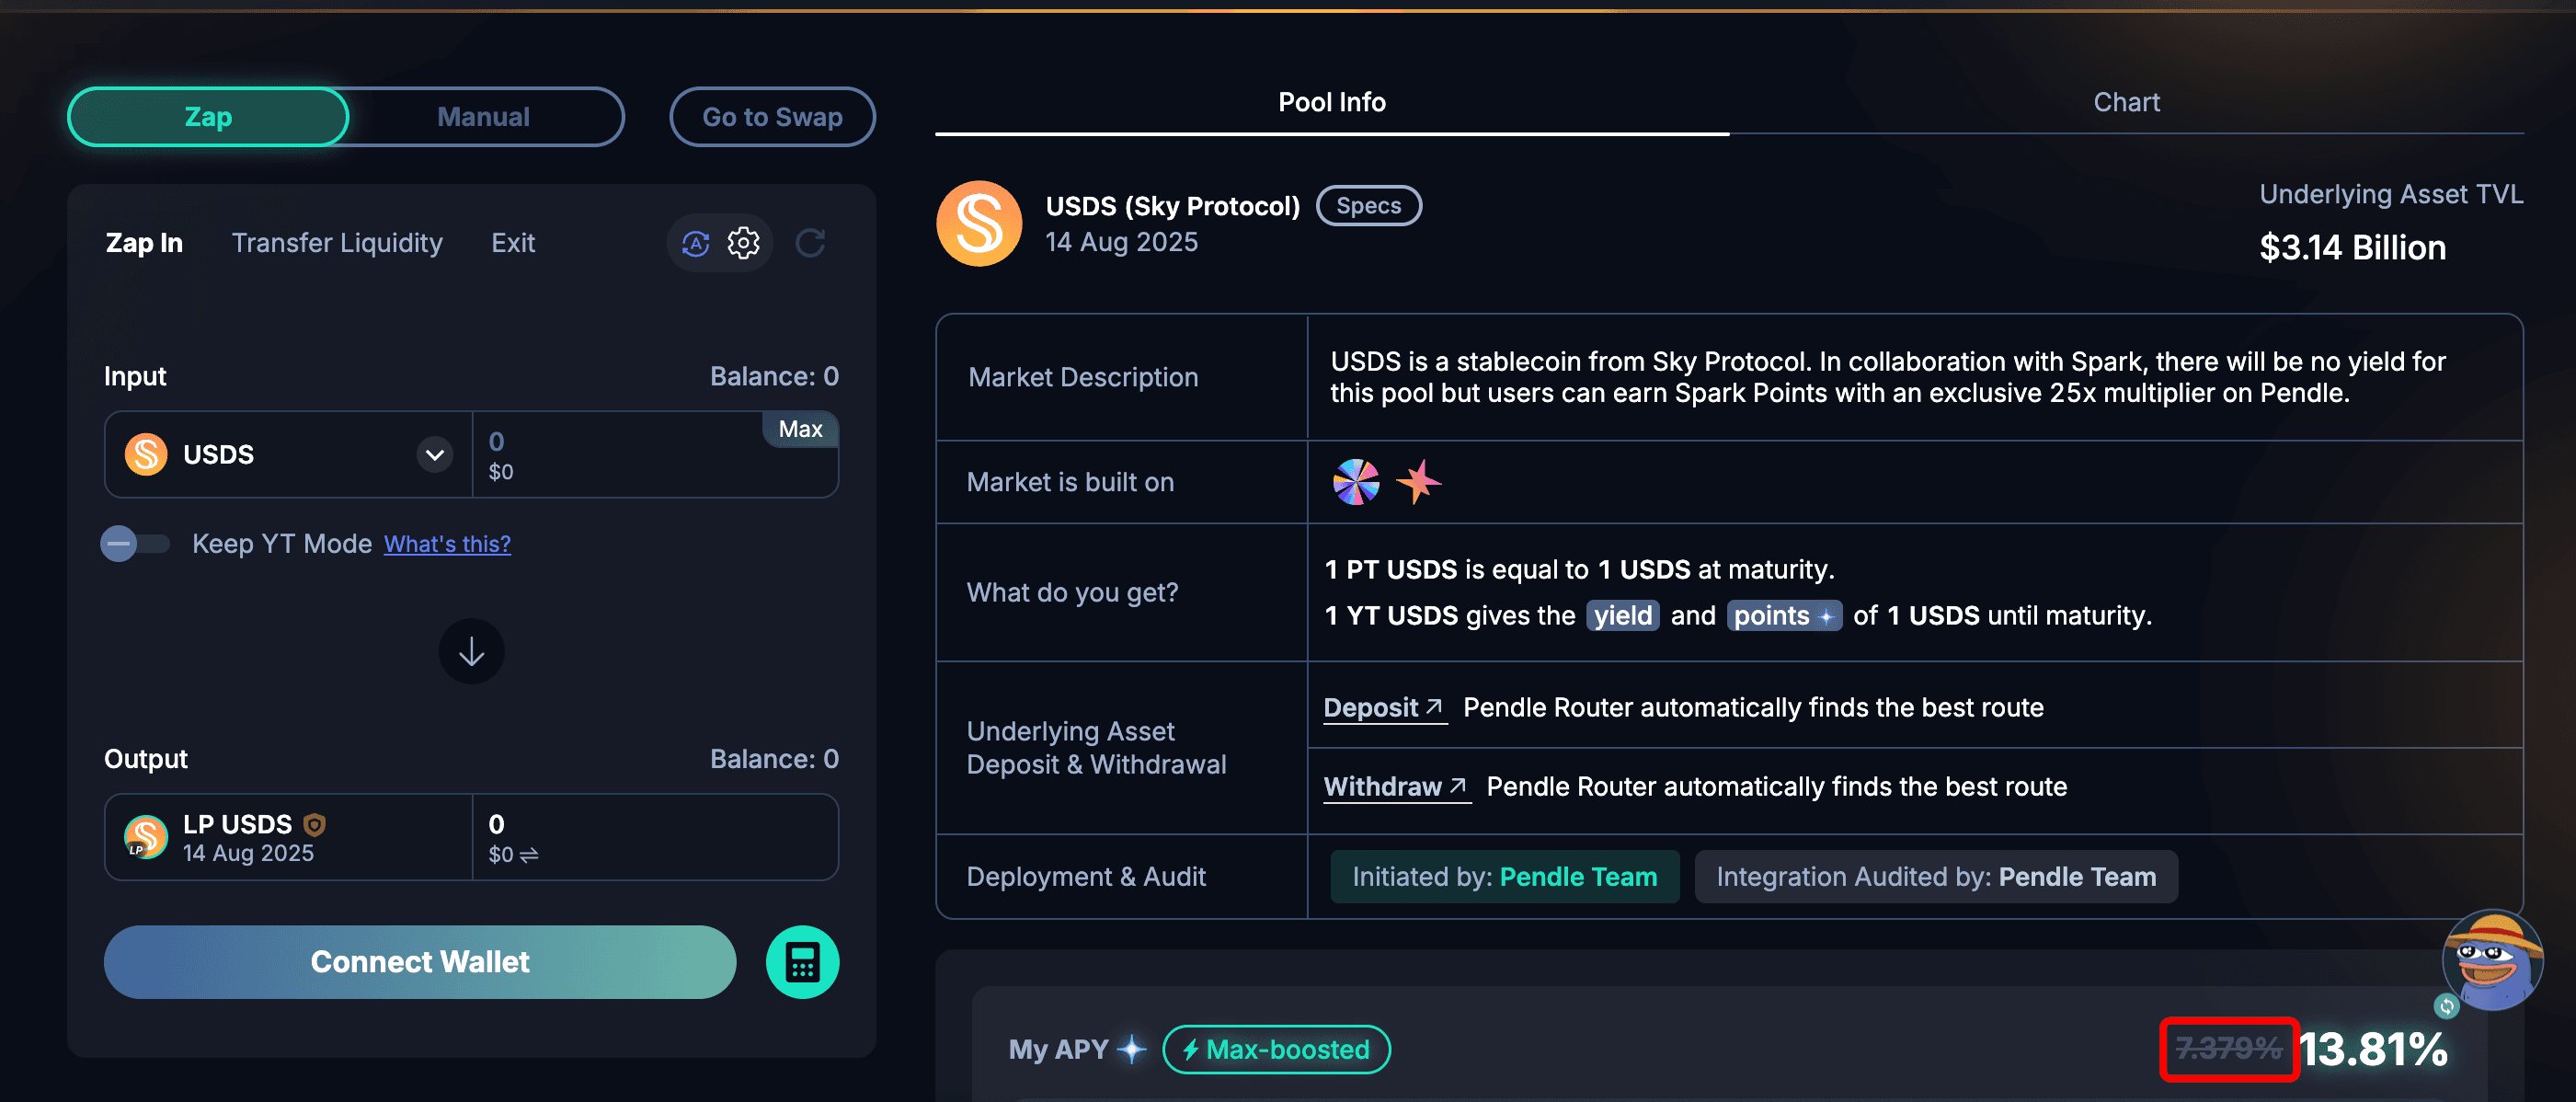Click the auto-routing icon beside the gear
This screenshot has width=2576, height=1102.
point(696,243)
